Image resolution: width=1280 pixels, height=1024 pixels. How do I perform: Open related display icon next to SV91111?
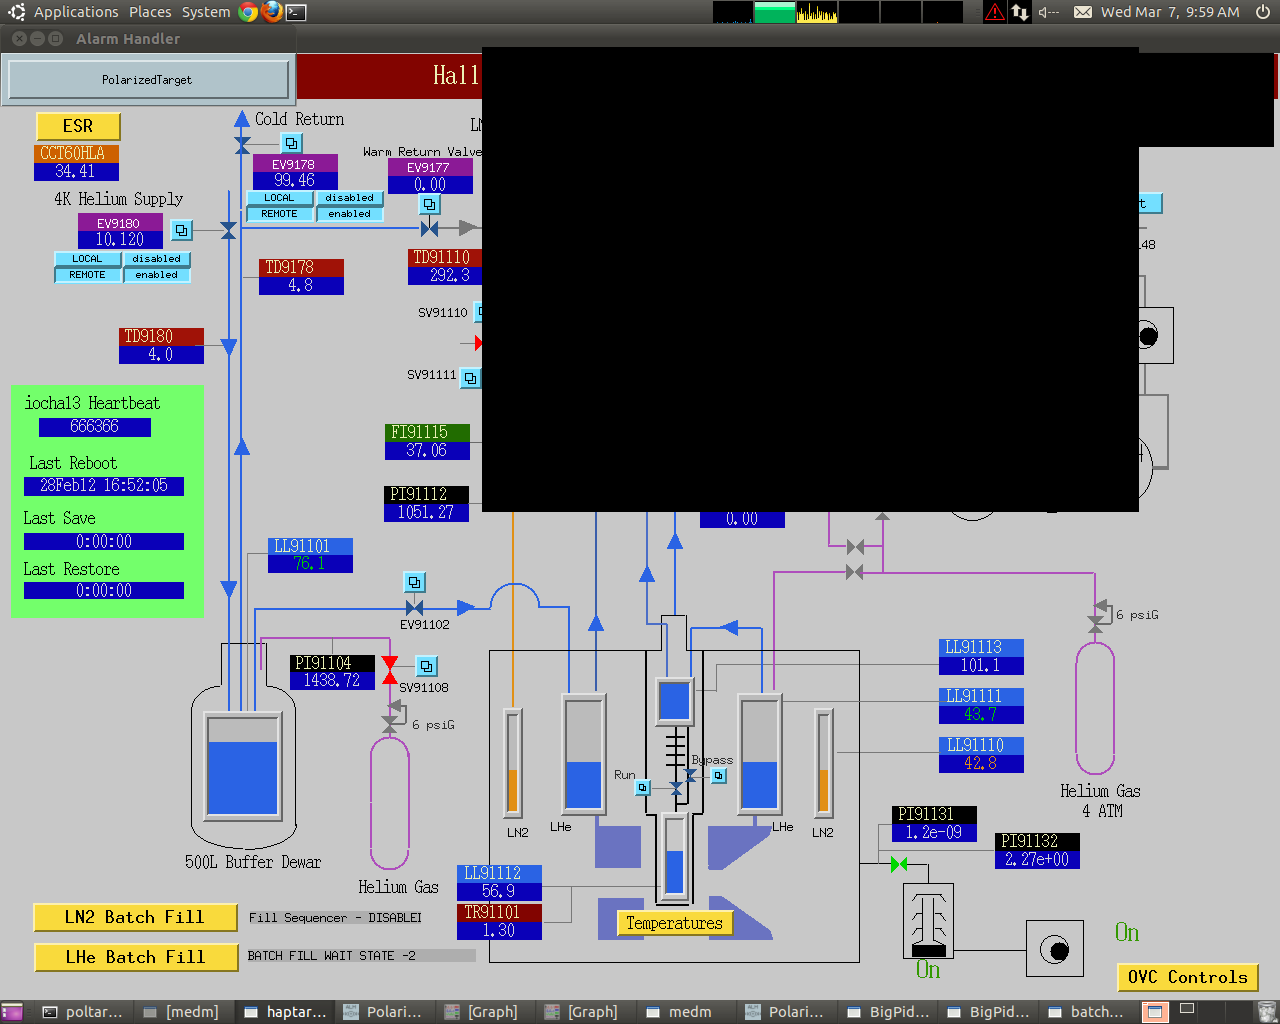[470, 378]
